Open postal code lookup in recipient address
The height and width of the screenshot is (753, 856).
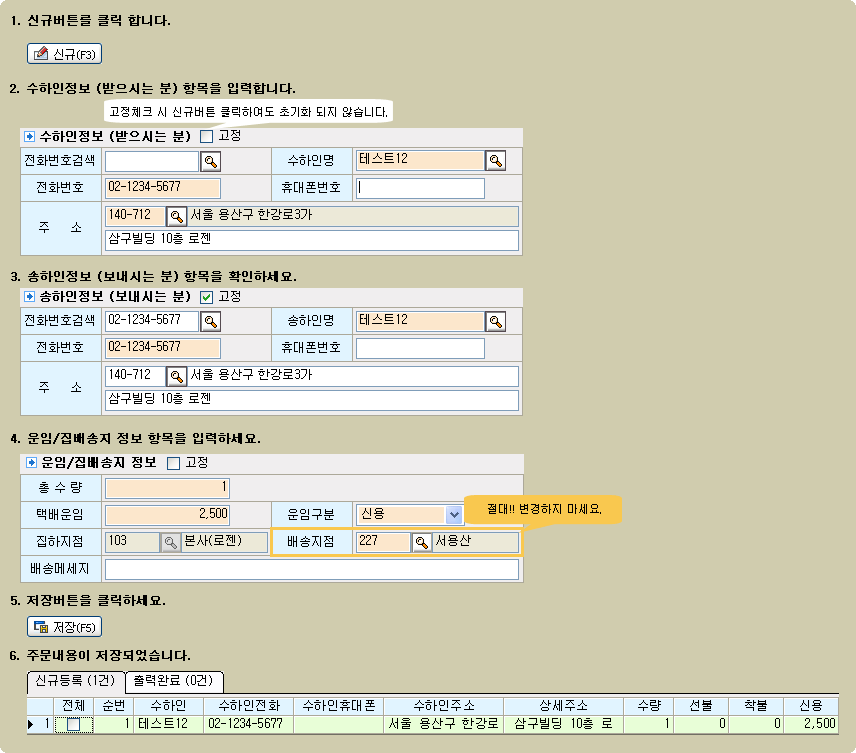tap(175, 216)
